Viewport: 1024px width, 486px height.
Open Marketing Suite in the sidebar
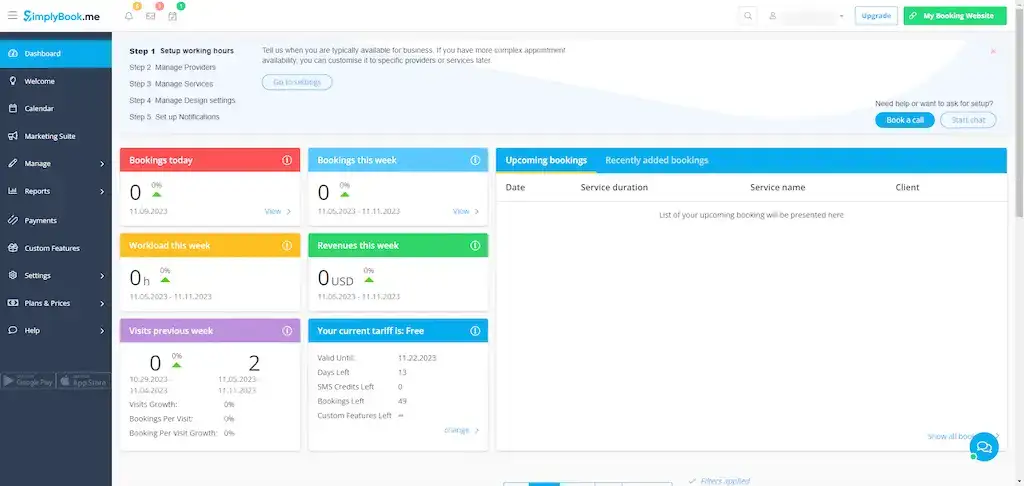(x=49, y=136)
